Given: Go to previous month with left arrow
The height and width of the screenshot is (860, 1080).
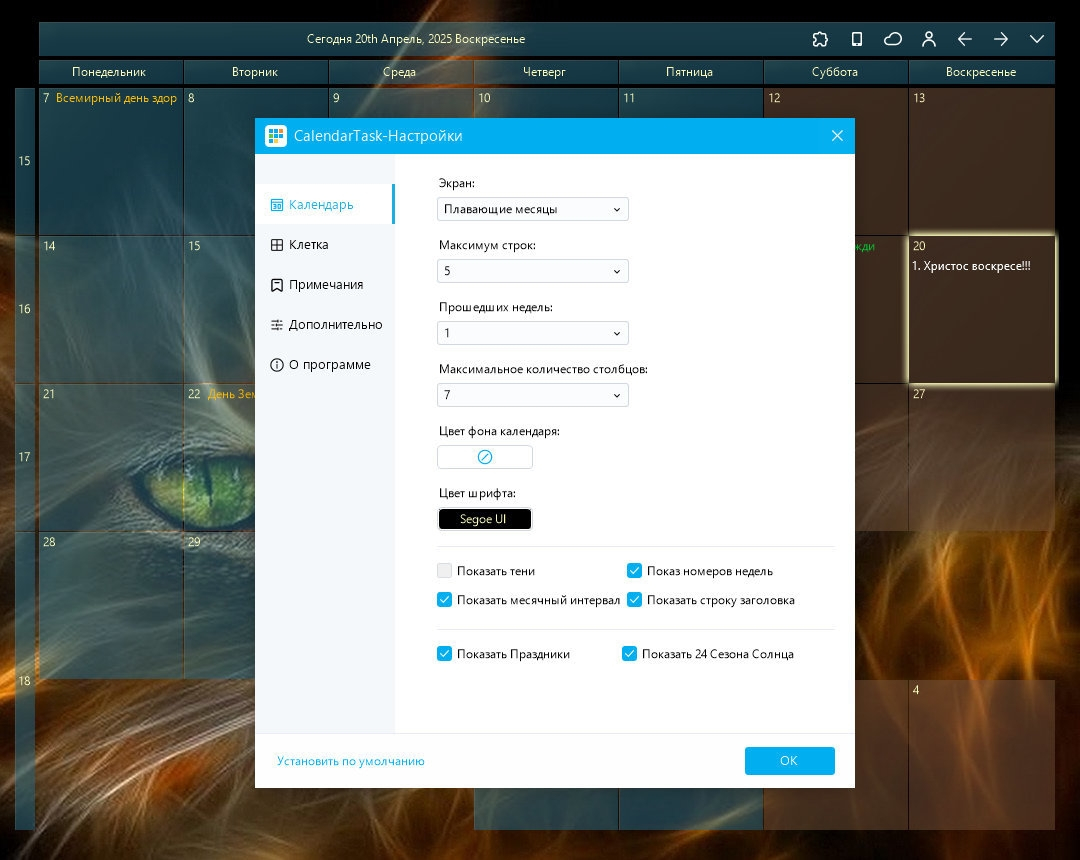Looking at the screenshot, I should coord(965,39).
